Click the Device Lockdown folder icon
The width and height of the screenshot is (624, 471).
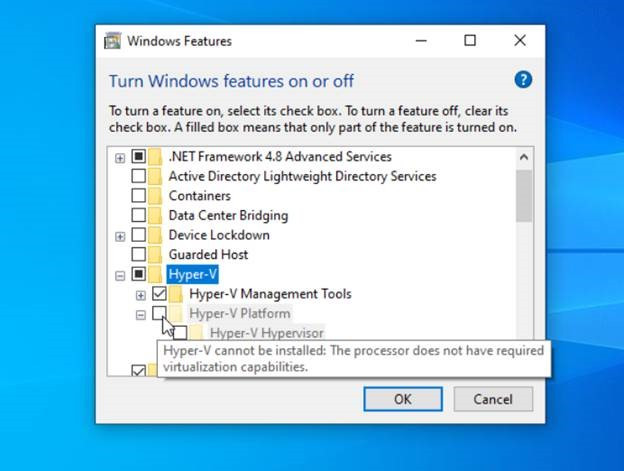[x=155, y=235]
